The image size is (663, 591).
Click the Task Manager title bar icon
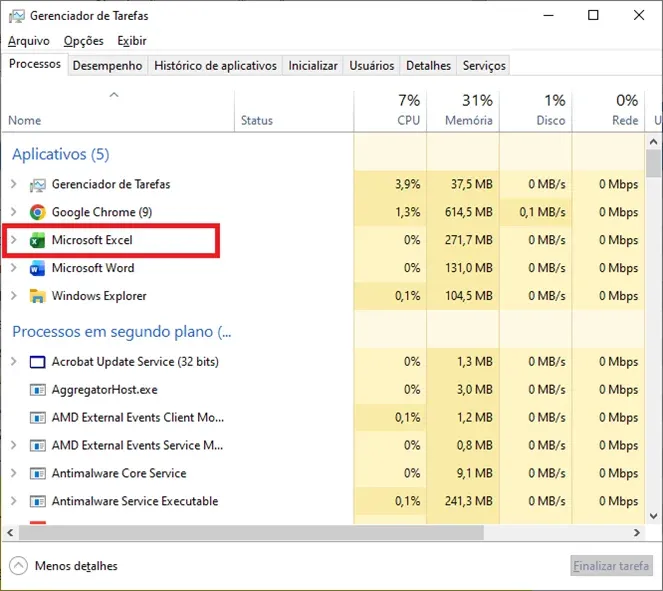coord(17,16)
